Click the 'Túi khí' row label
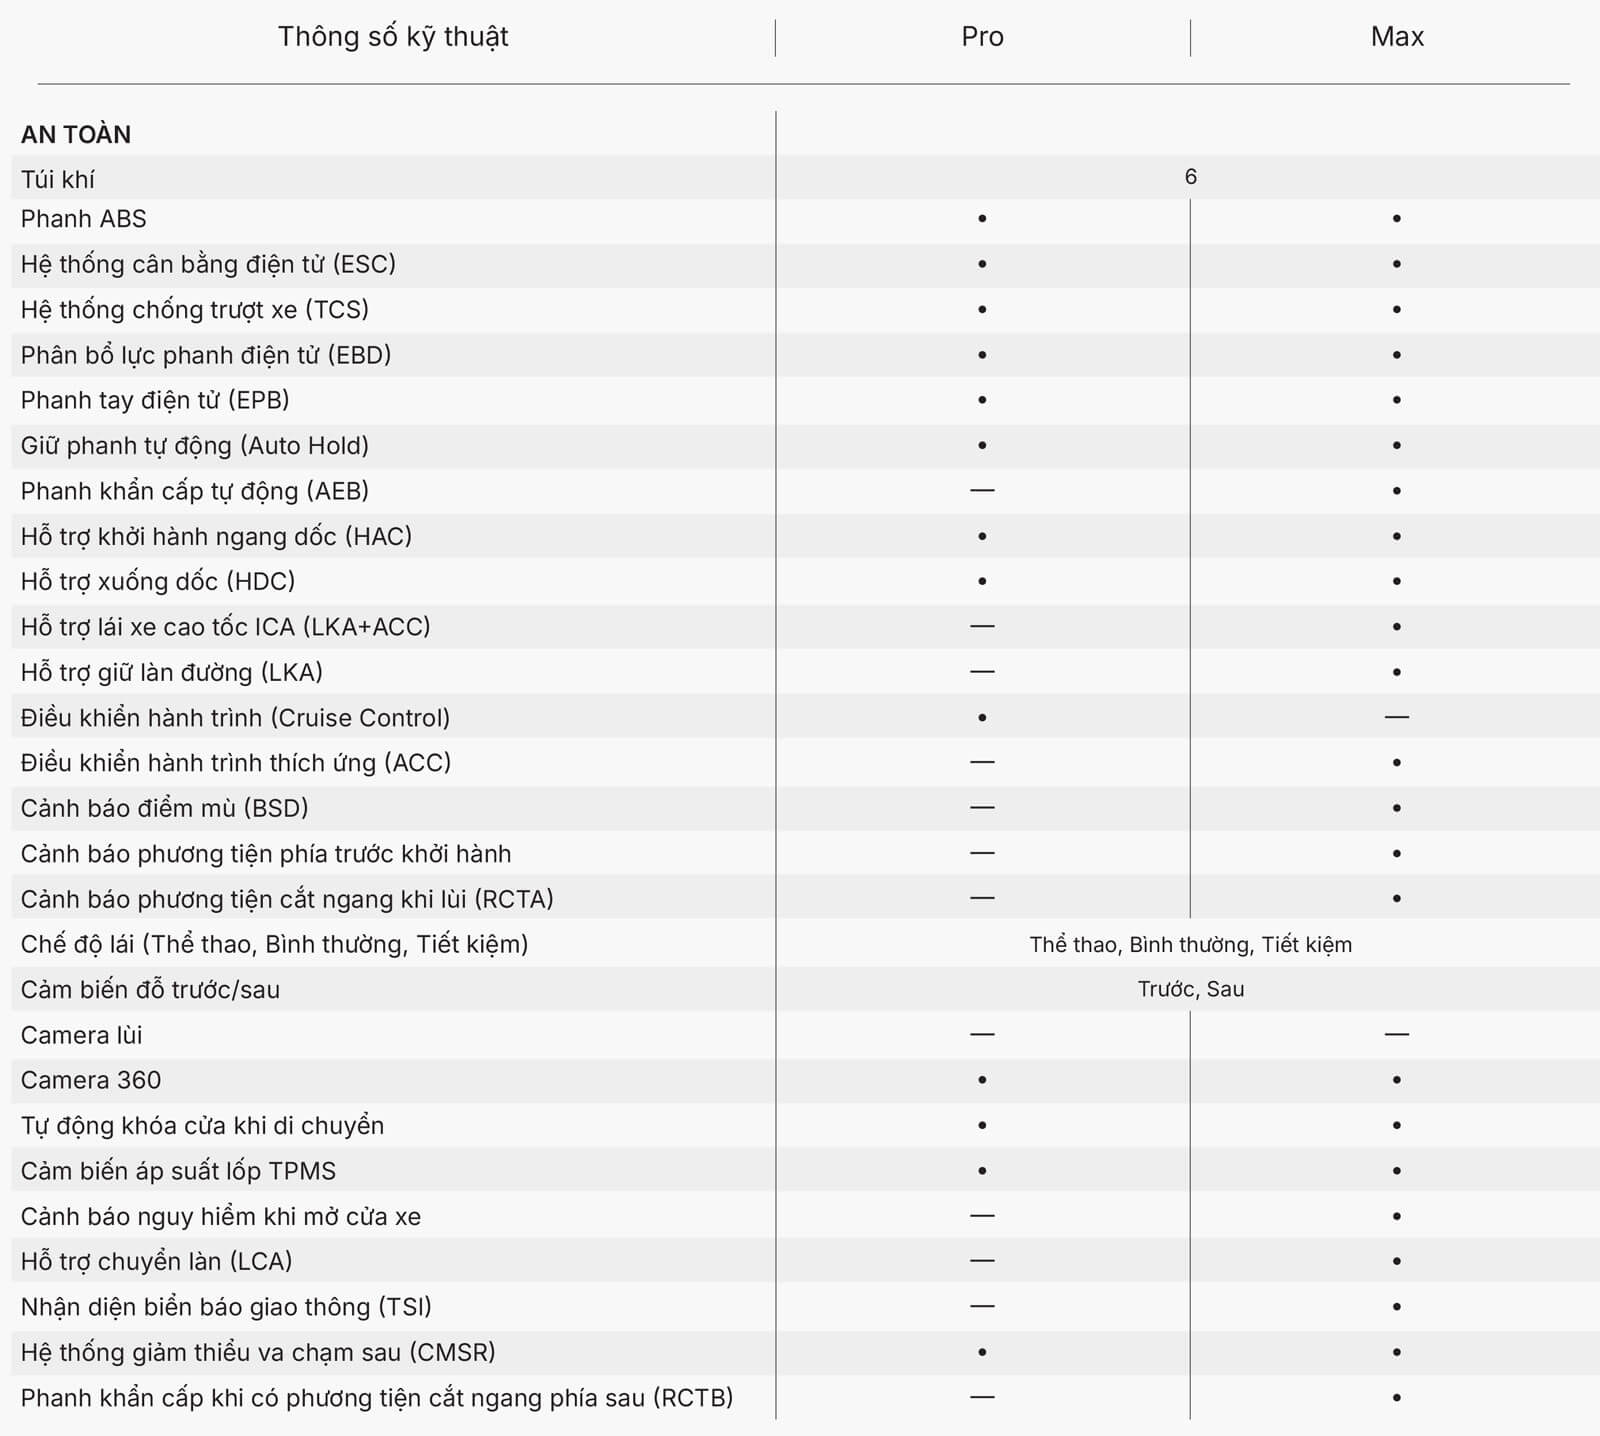Viewport: 1600px width, 1436px height. tap(58, 180)
